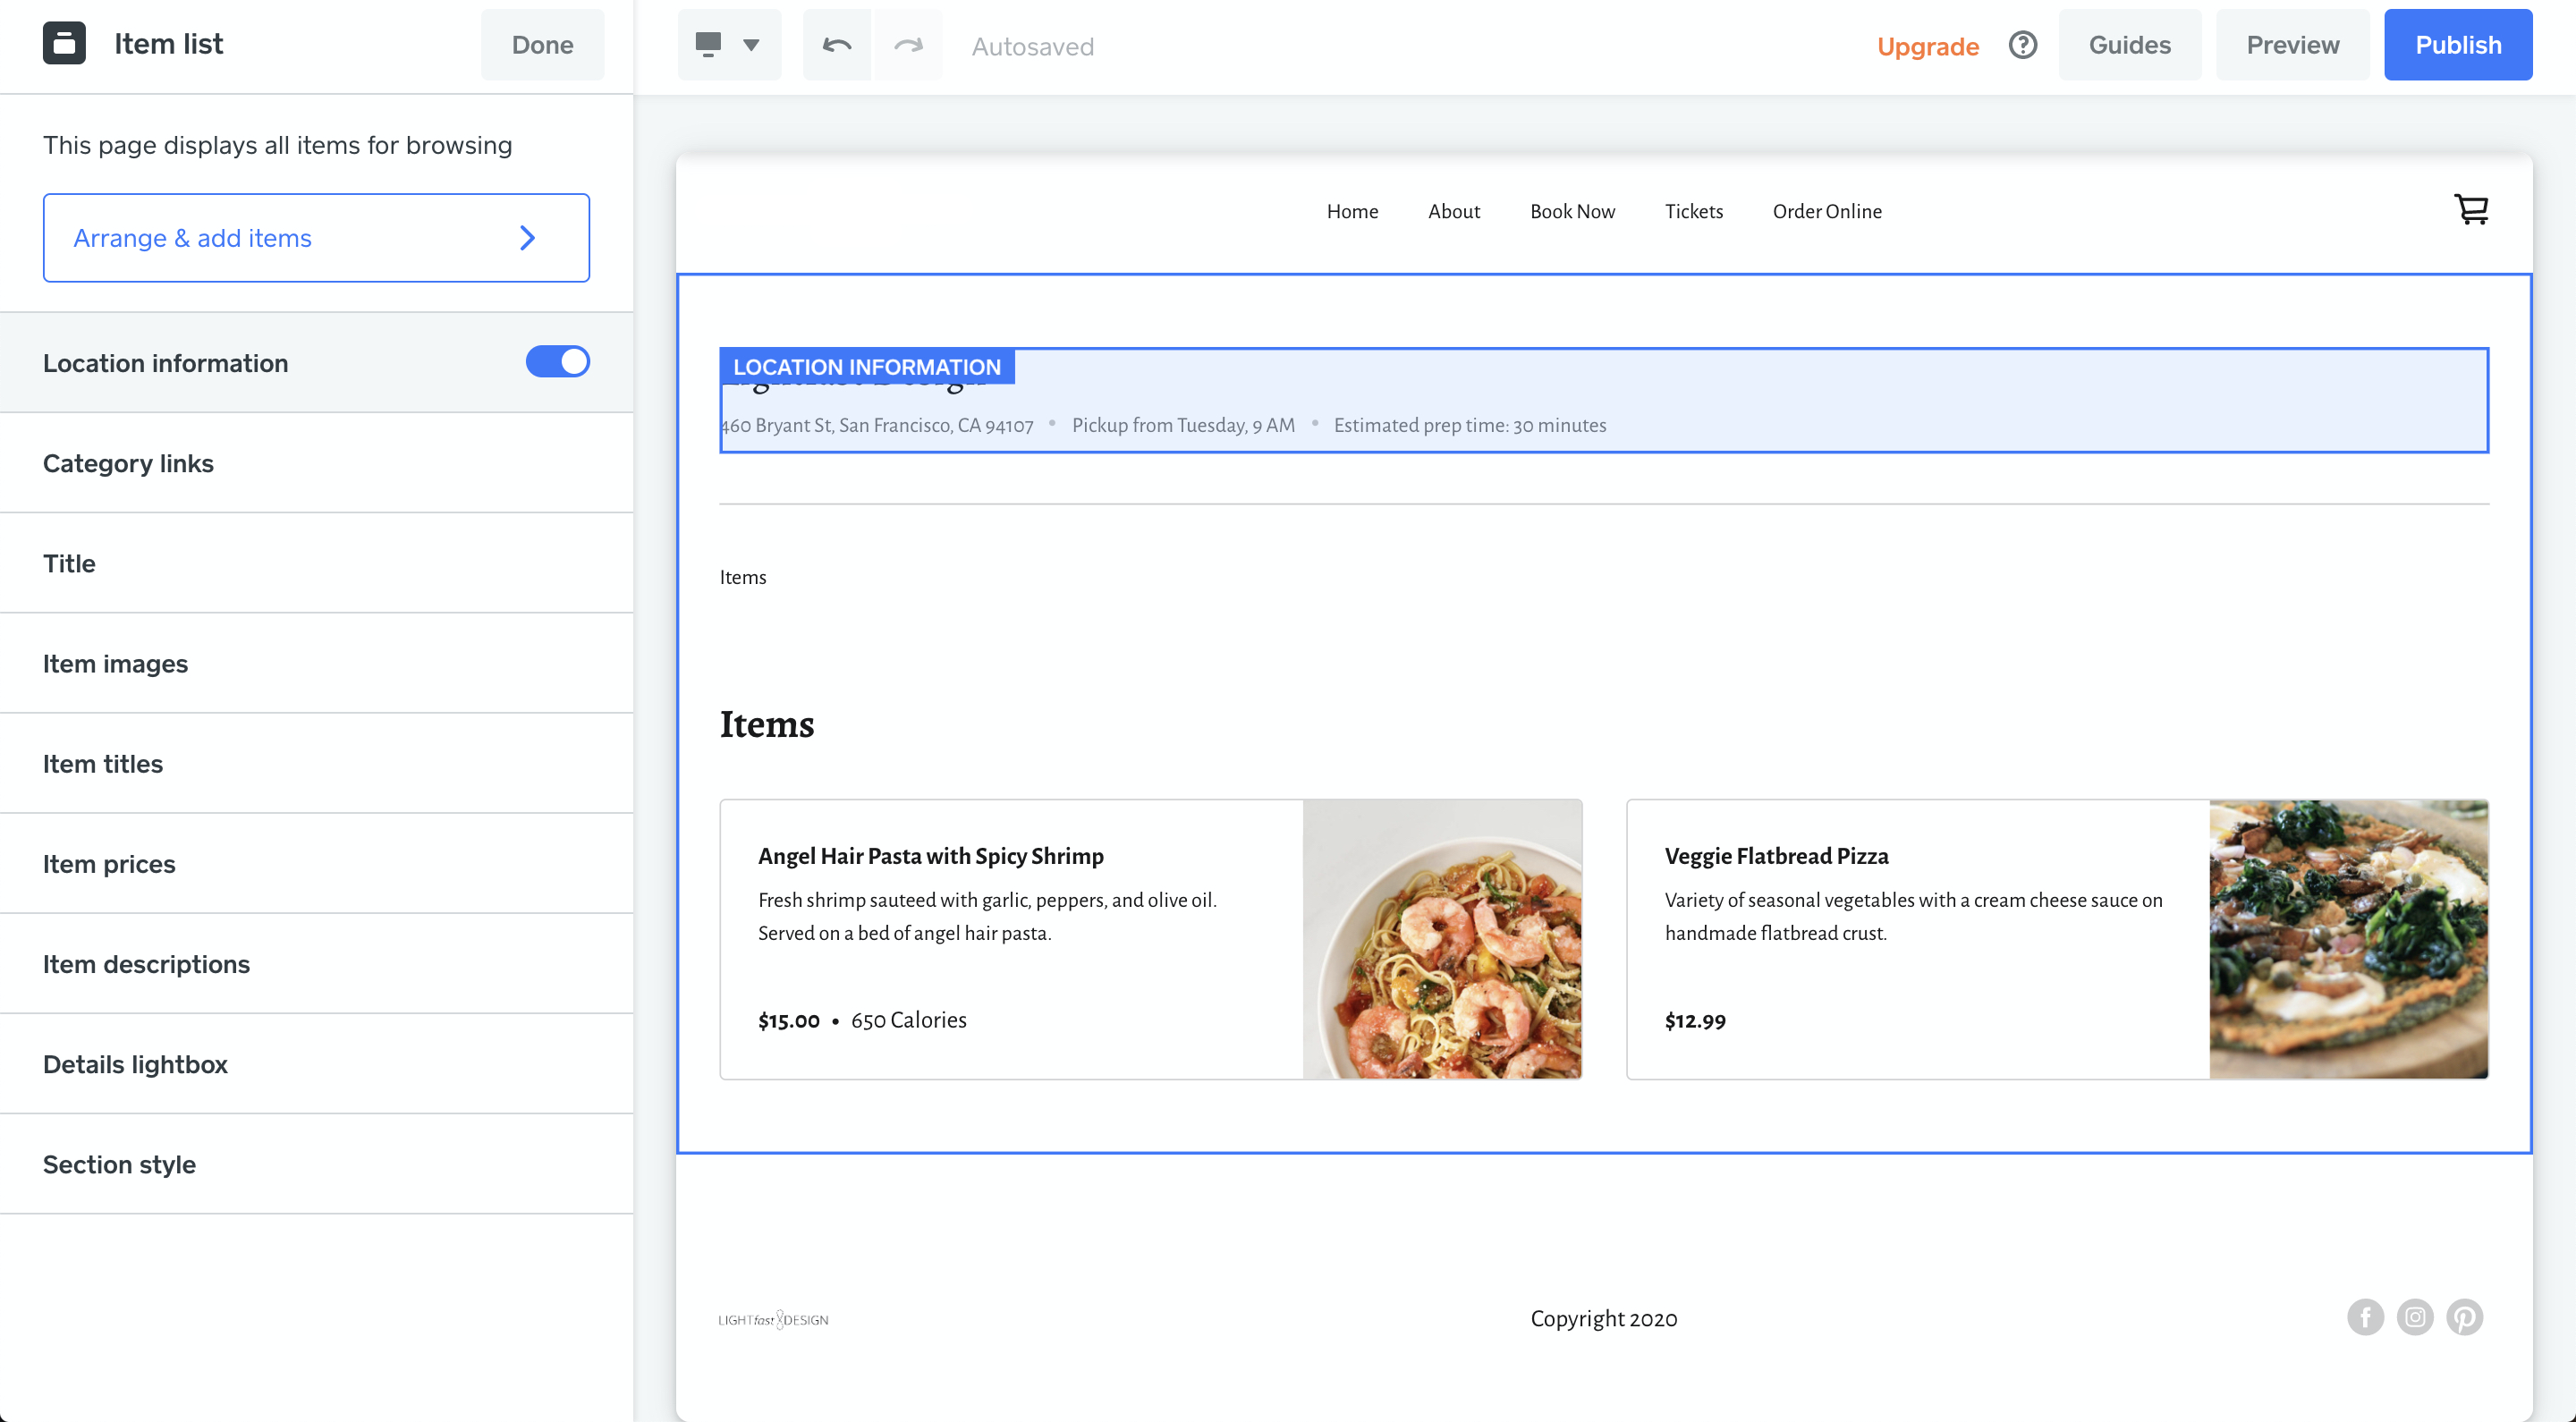Open the Arrange & add items panel
2576x1422 pixels.
(x=316, y=238)
